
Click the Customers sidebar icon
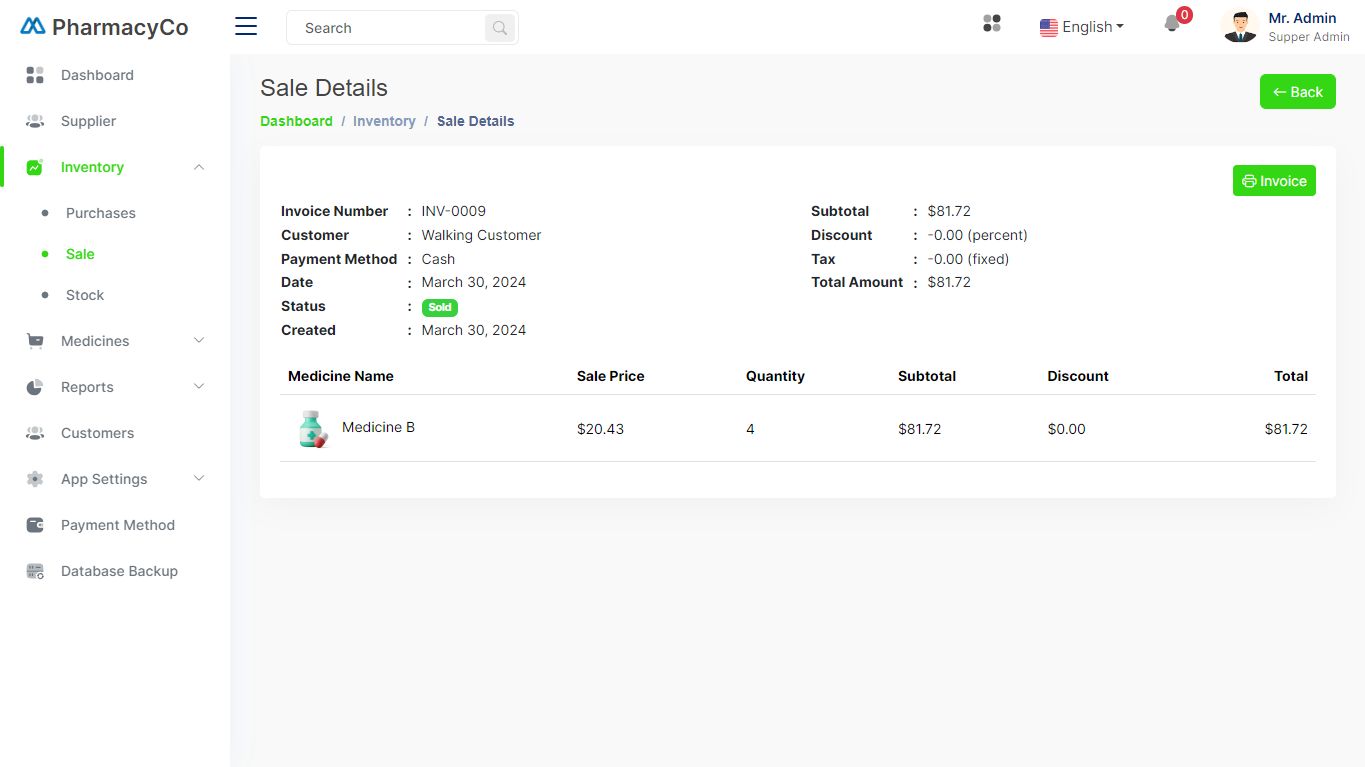pyautogui.click(x=35, y=433)
